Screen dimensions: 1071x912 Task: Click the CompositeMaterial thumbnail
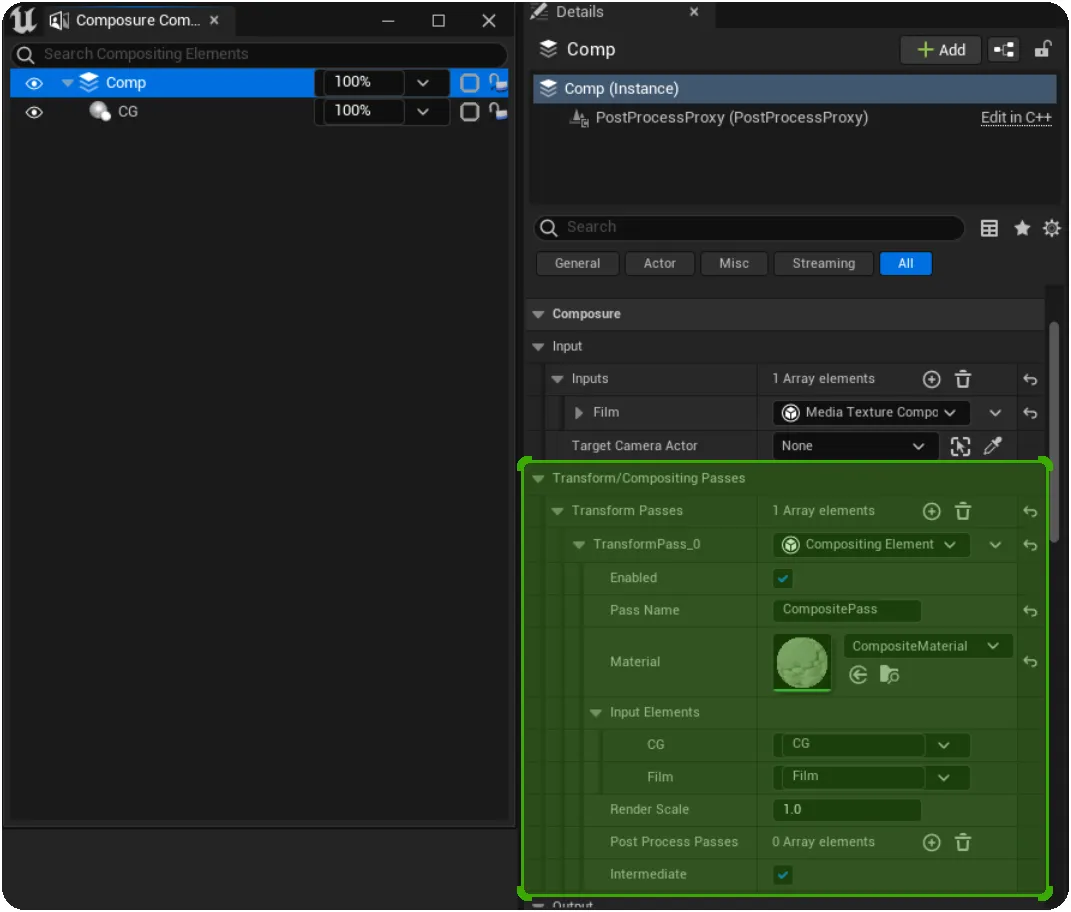(x=802, y=663)
